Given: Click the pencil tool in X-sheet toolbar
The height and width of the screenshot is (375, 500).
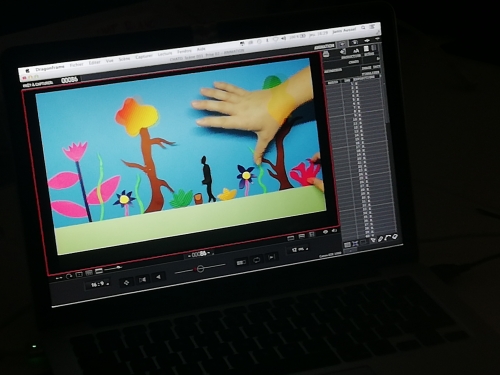Looking at the screenshot, I should (x=381, y=239).
